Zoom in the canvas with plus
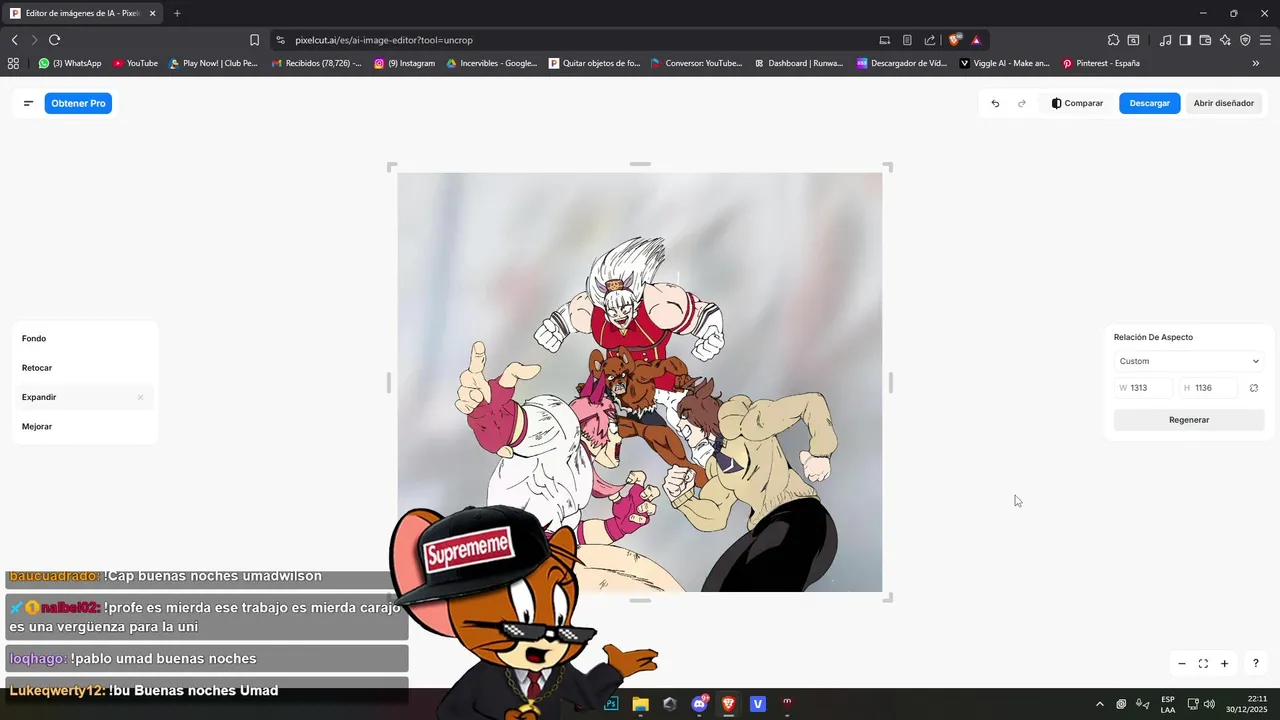This screenshot has height=720, width=1280. (1224, 664)
